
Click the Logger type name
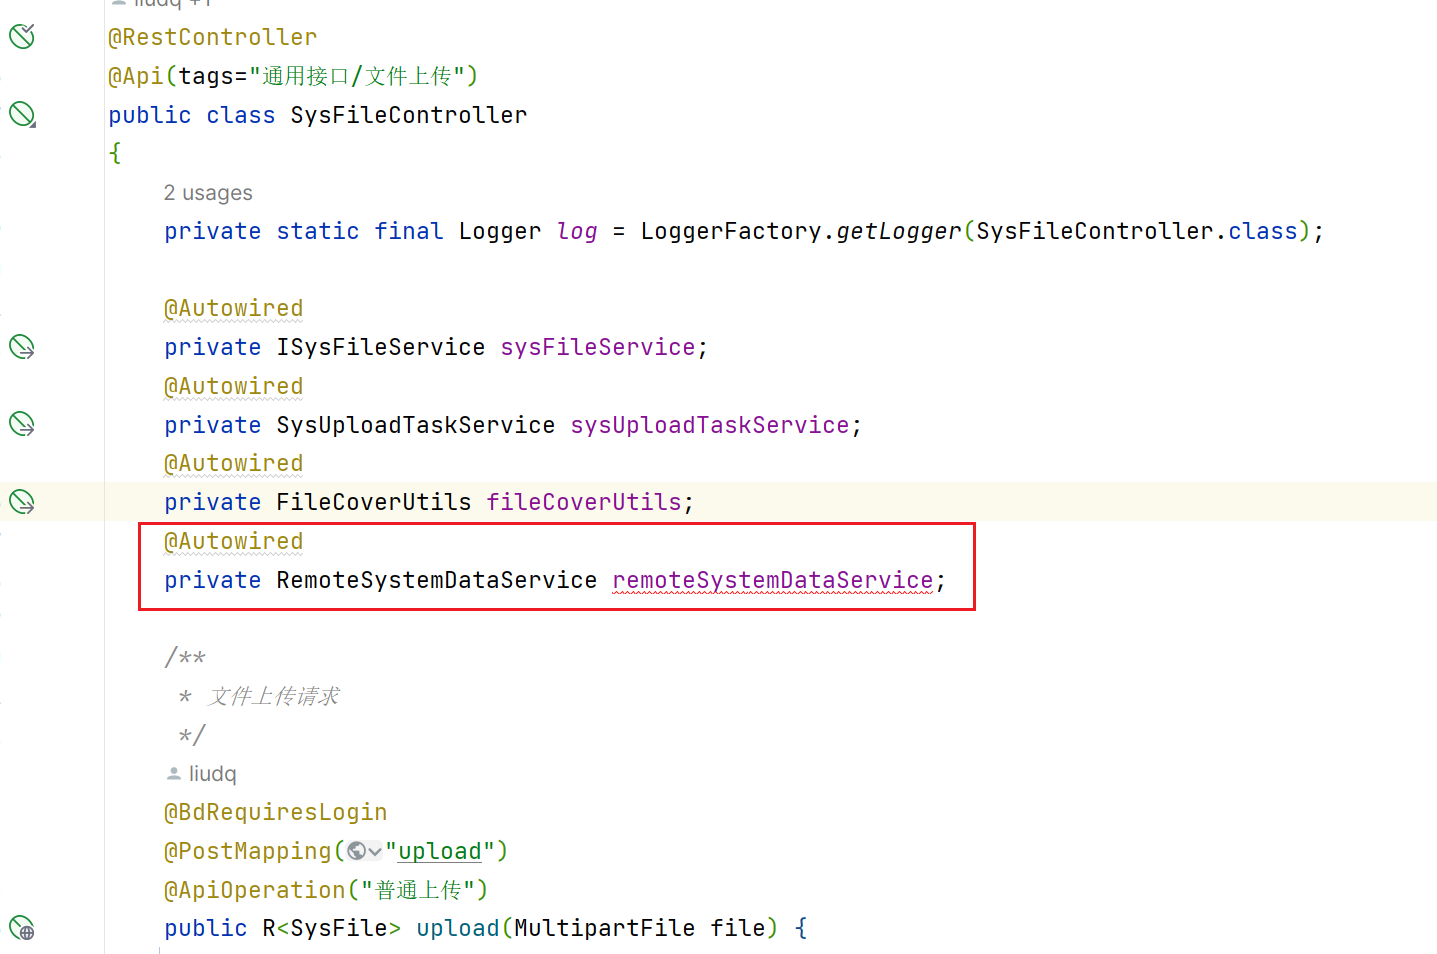click(500, 231)
